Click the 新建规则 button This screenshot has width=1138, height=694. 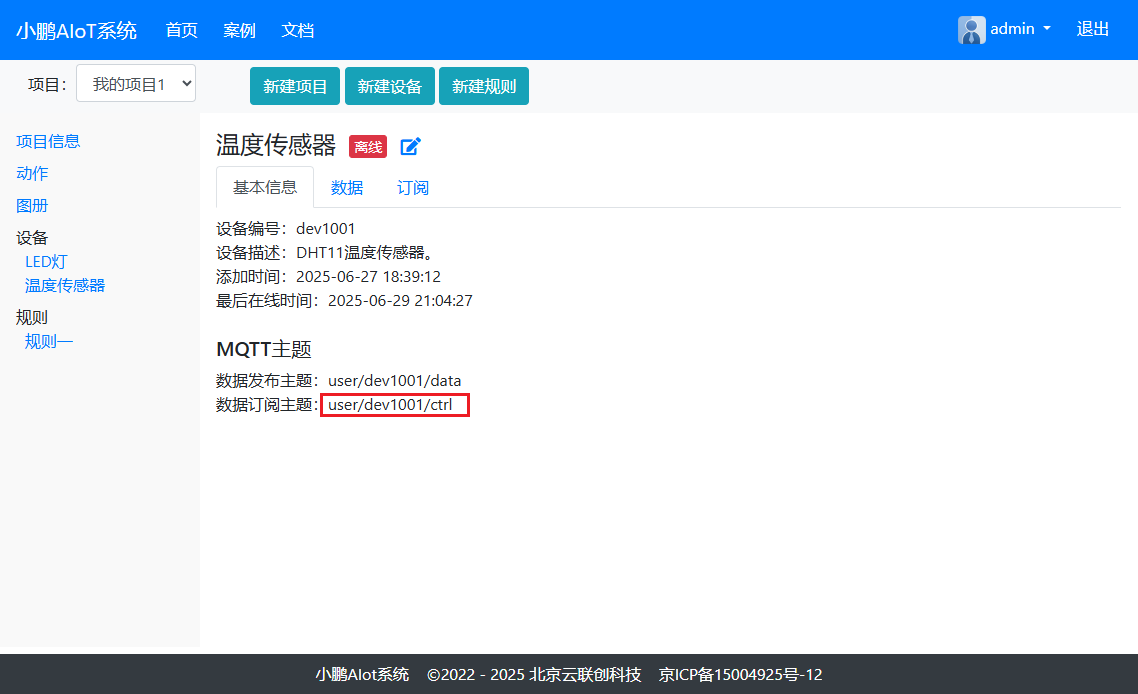[484, 86]
